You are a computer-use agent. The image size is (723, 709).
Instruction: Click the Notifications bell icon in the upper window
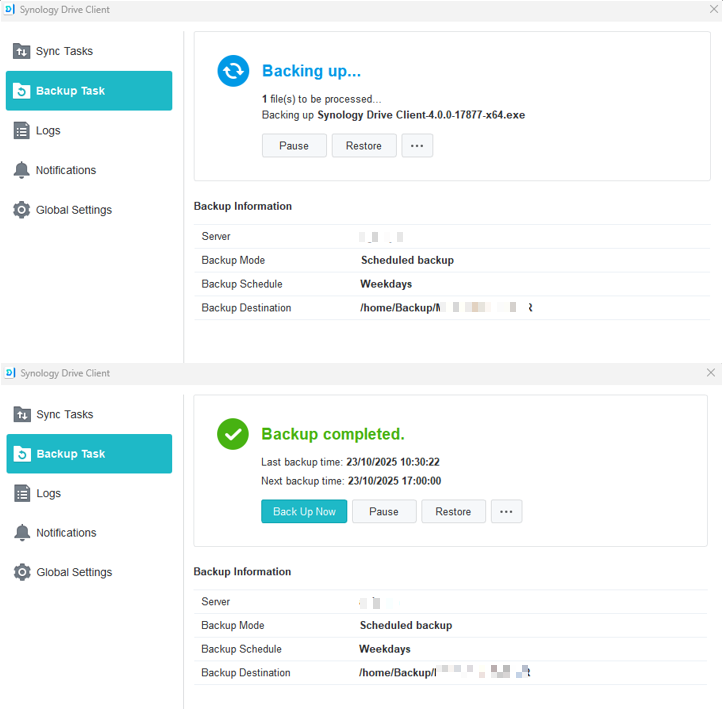[21, 170]
